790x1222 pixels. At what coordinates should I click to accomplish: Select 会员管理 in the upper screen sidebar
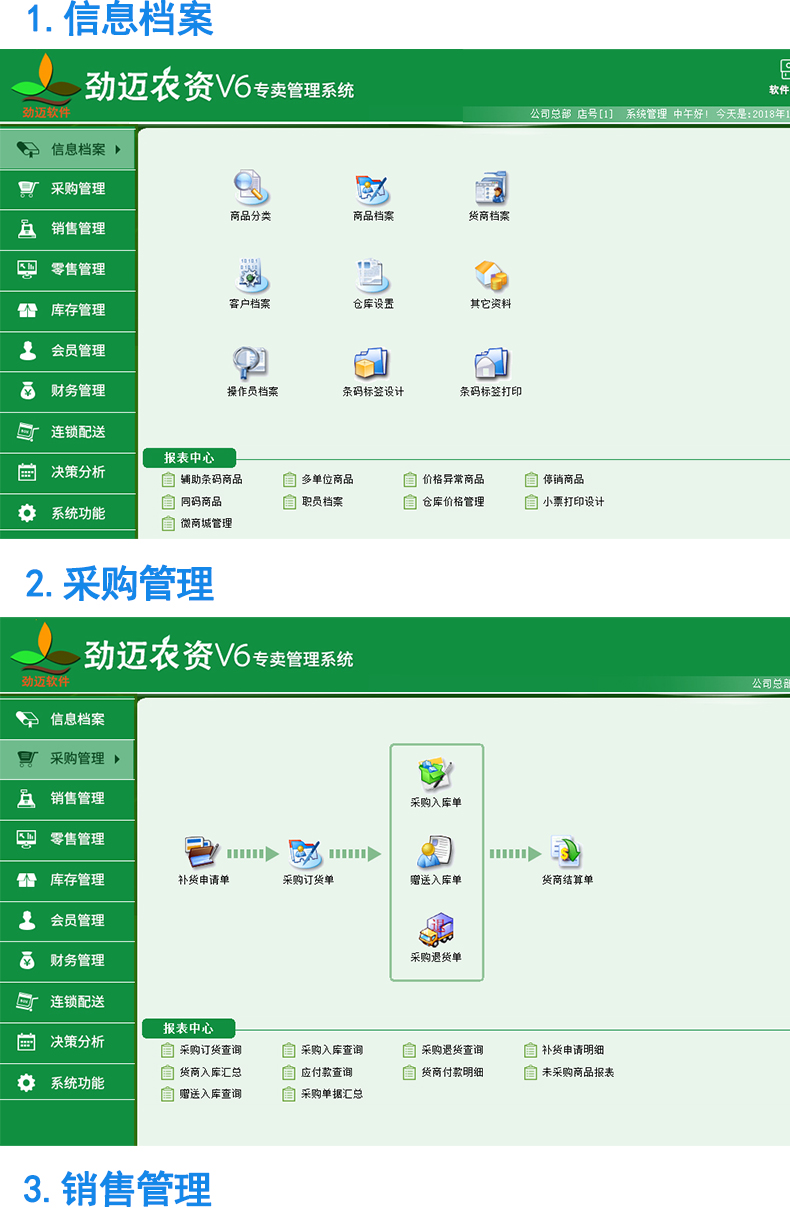tap(68, 351)
